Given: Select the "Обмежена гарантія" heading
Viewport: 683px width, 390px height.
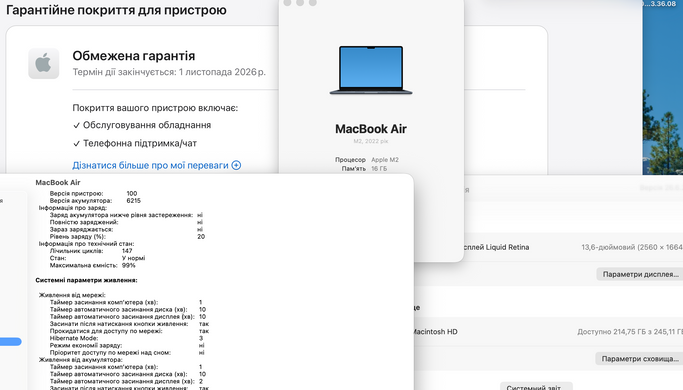Looking at the screenshot, I should 134,56.
